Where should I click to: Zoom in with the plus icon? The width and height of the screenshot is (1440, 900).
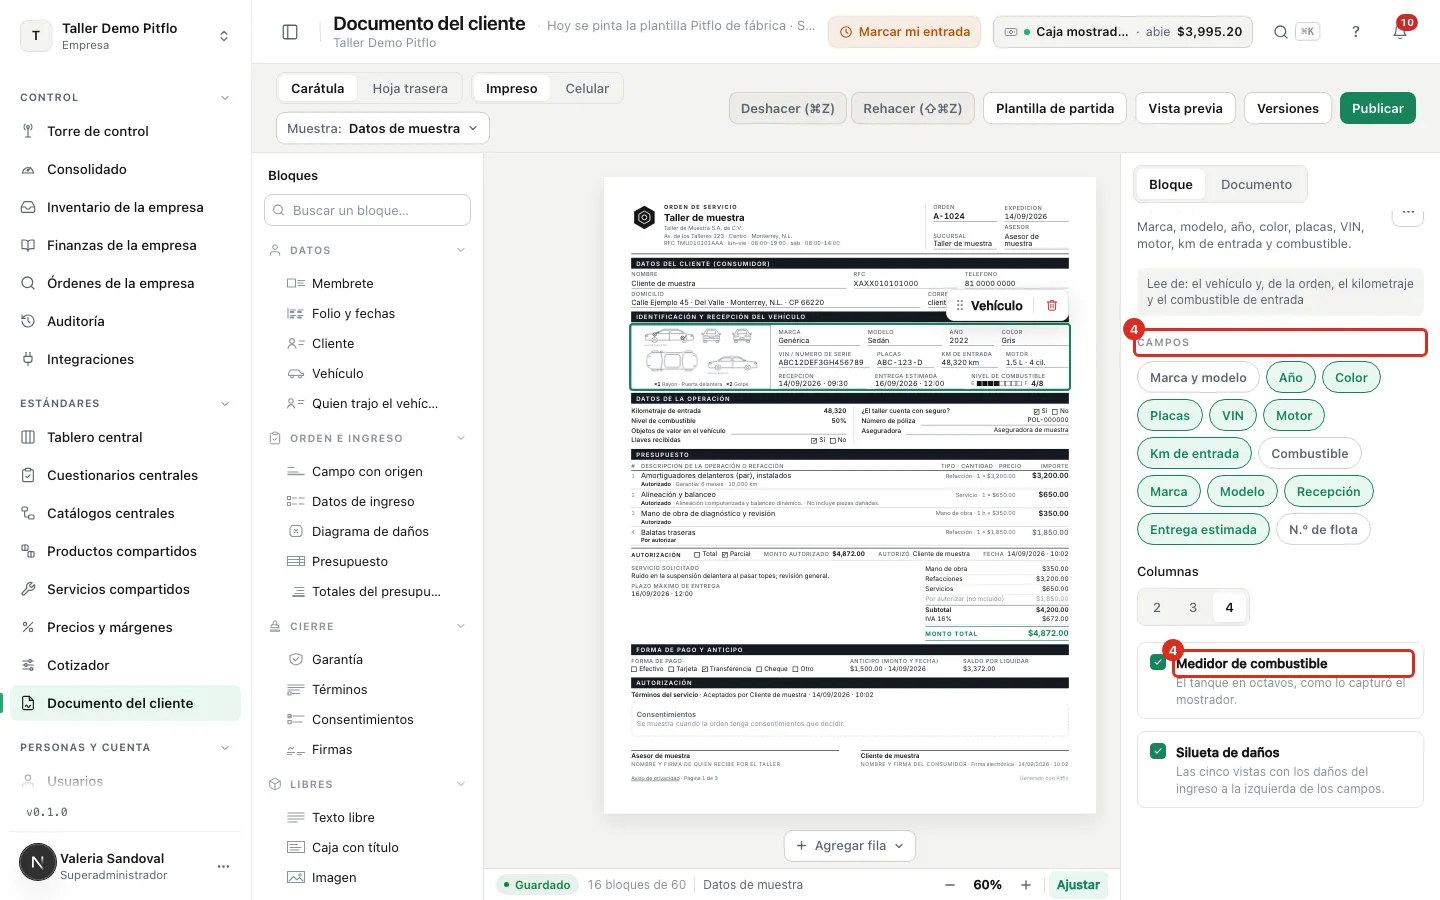point(1026,885)
